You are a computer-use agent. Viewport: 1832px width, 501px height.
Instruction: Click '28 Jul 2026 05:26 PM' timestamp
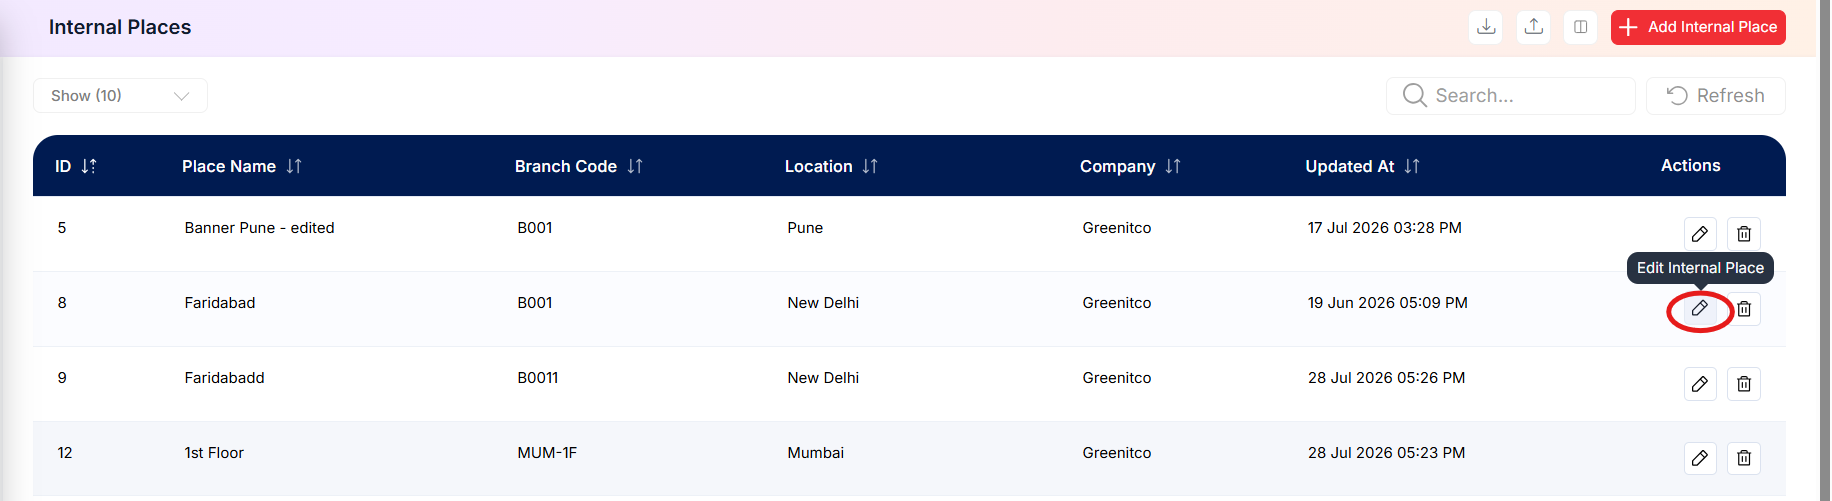pos(1386,378)
